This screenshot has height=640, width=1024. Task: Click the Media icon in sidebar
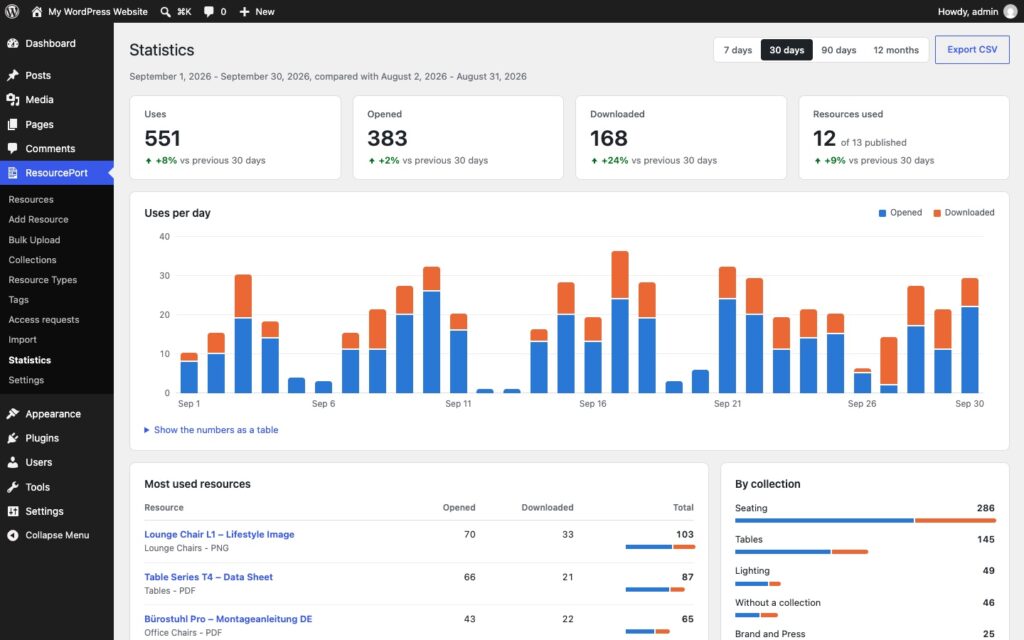tap(12, 99)
